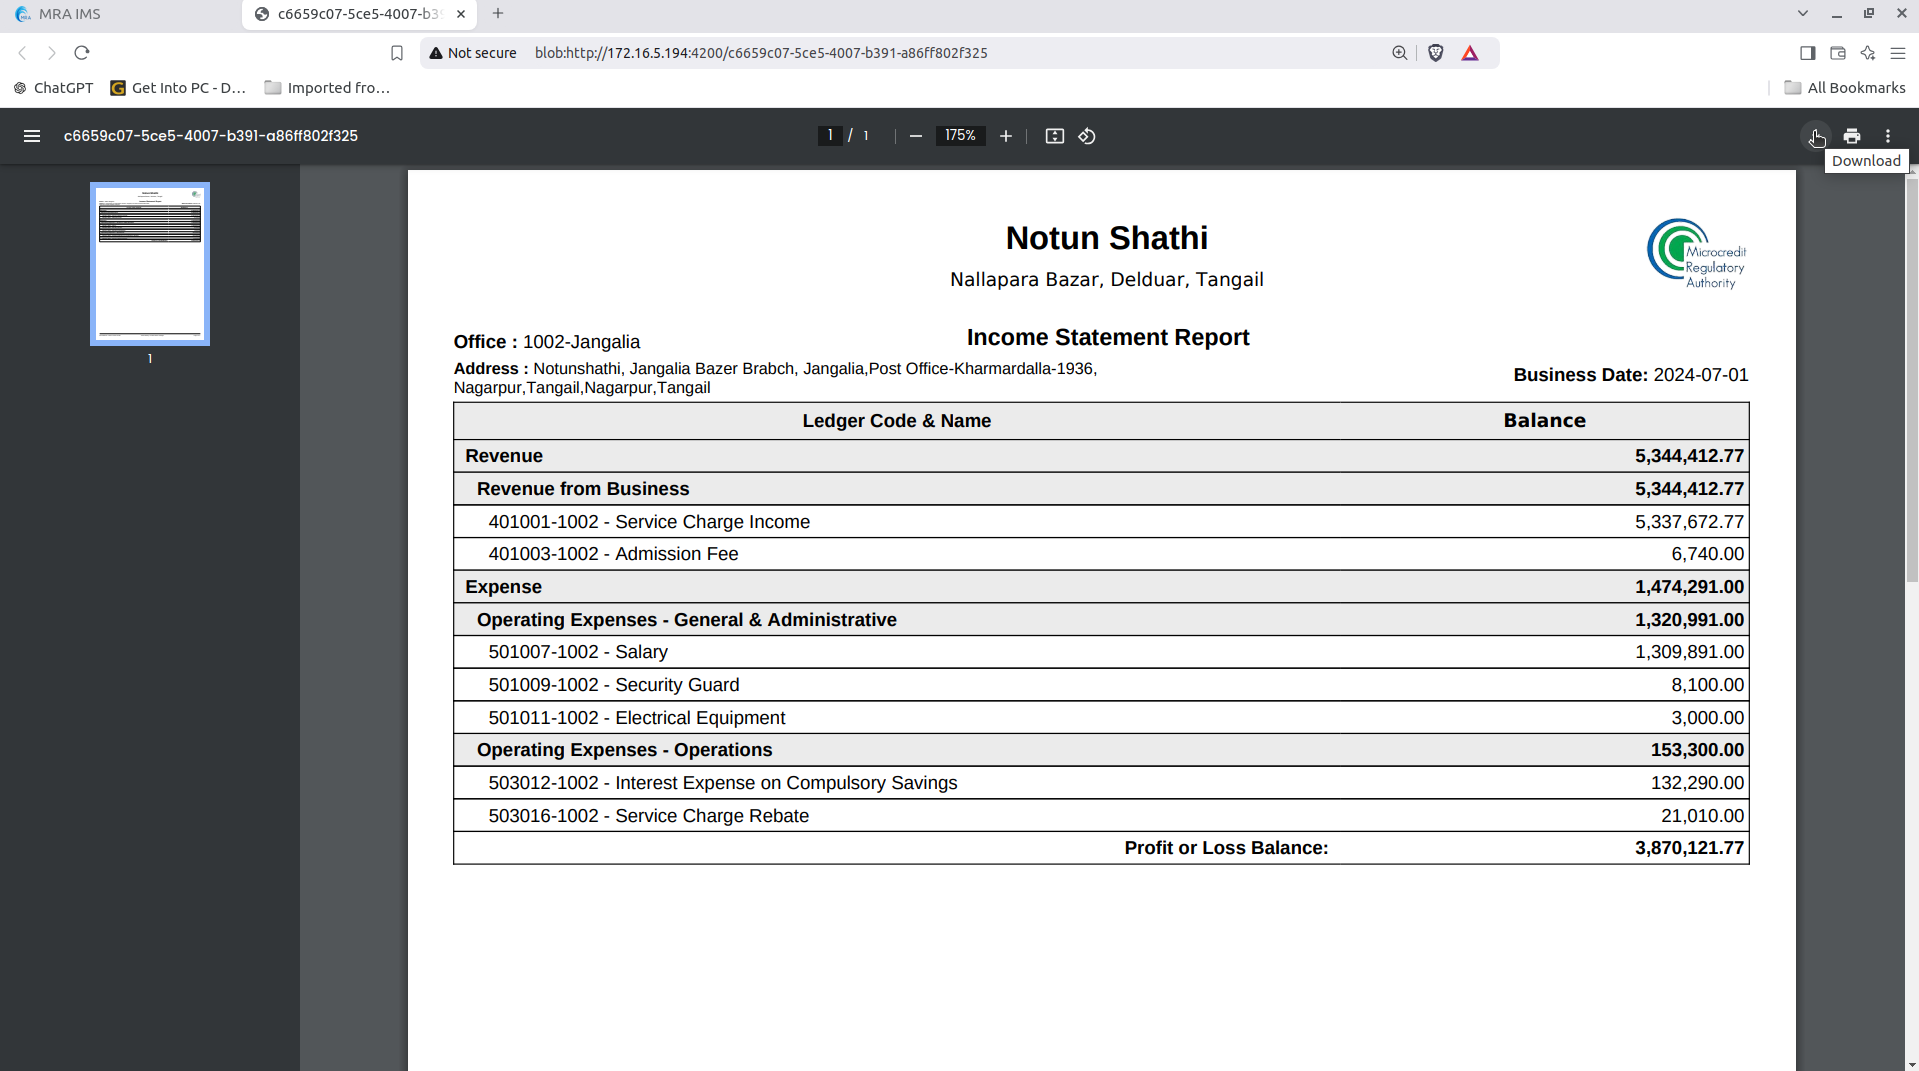Click the Revenue from Business row
The height and width of the screenshot is (1071, 1919).
coord(1101,489)
